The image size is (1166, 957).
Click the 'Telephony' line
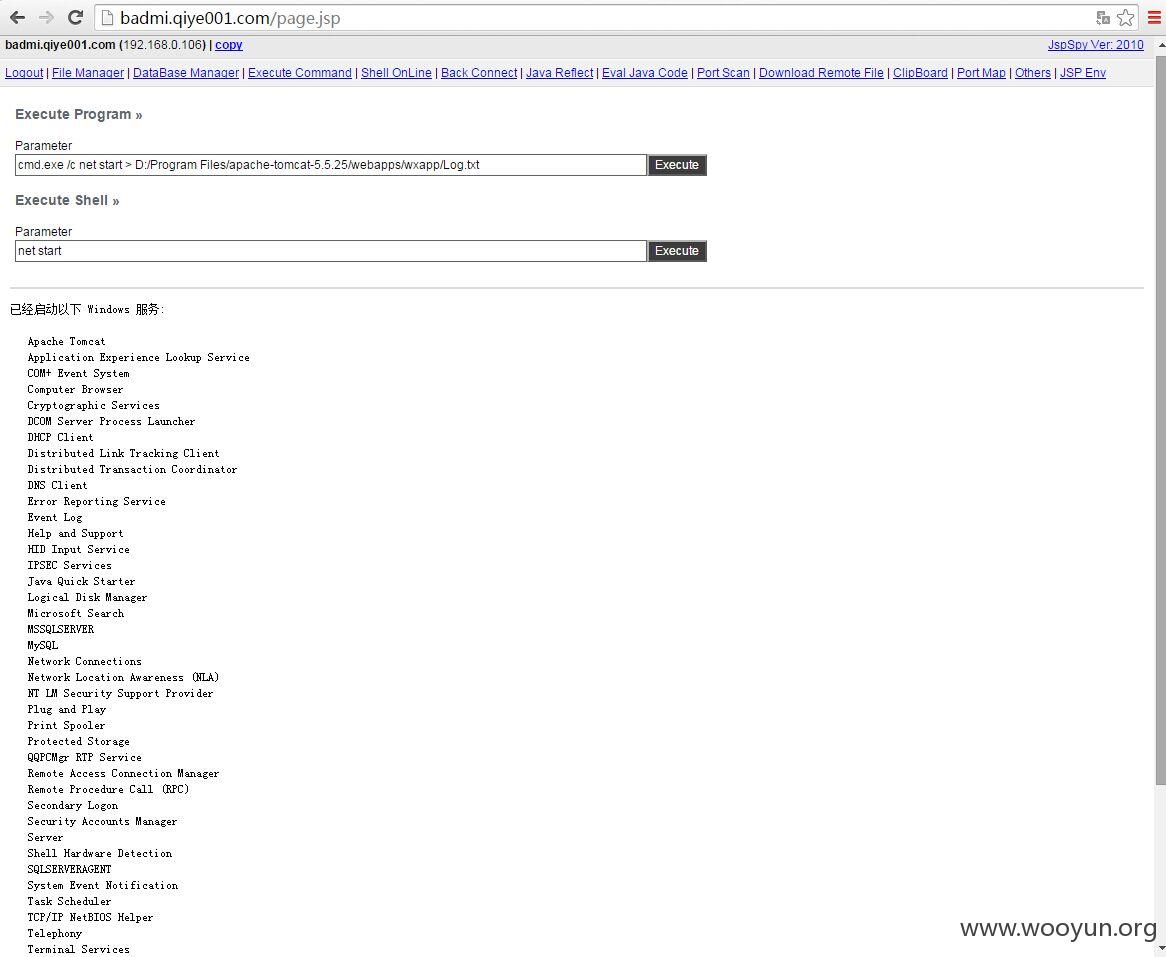tap(54, 933)
